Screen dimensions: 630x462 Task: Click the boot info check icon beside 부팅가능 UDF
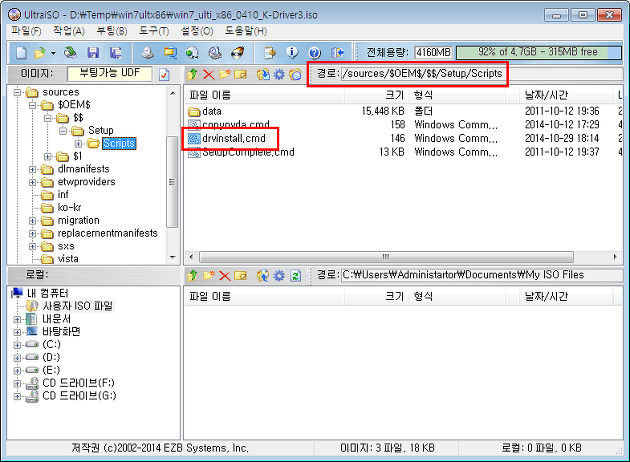164,75
